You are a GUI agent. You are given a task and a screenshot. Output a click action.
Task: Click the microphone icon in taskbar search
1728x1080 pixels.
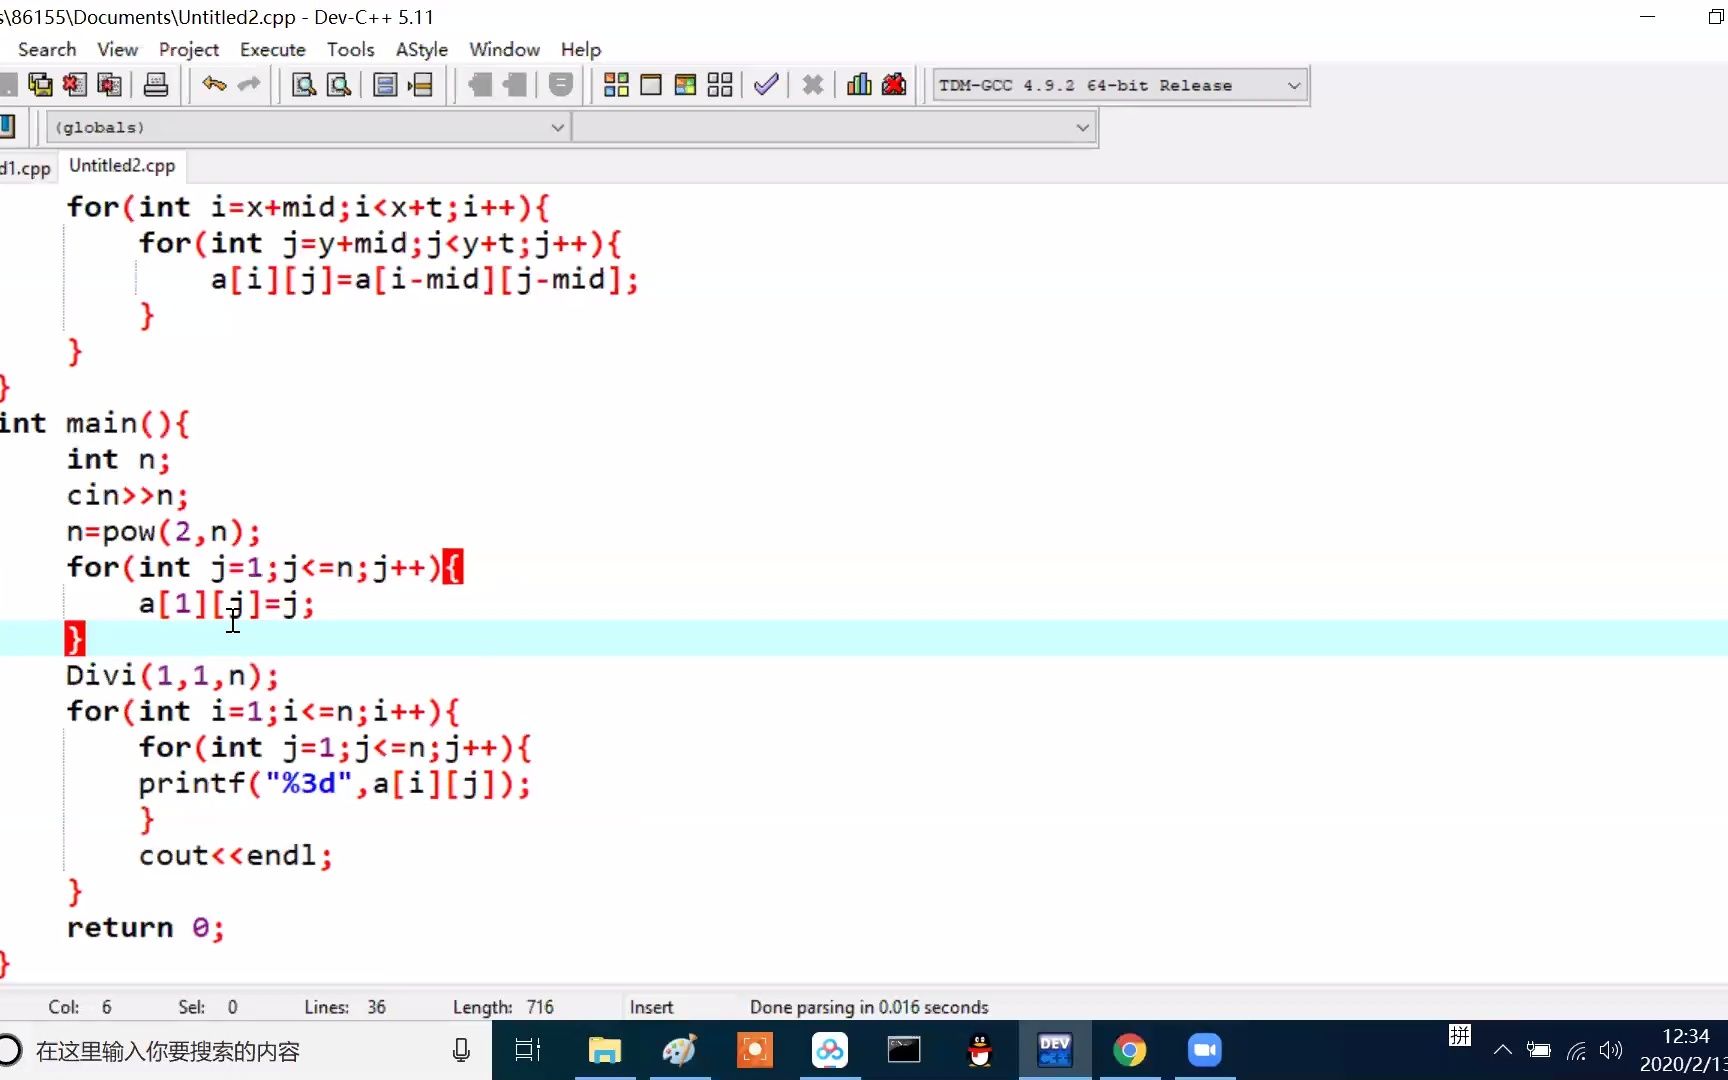[x=461, y=1050]
